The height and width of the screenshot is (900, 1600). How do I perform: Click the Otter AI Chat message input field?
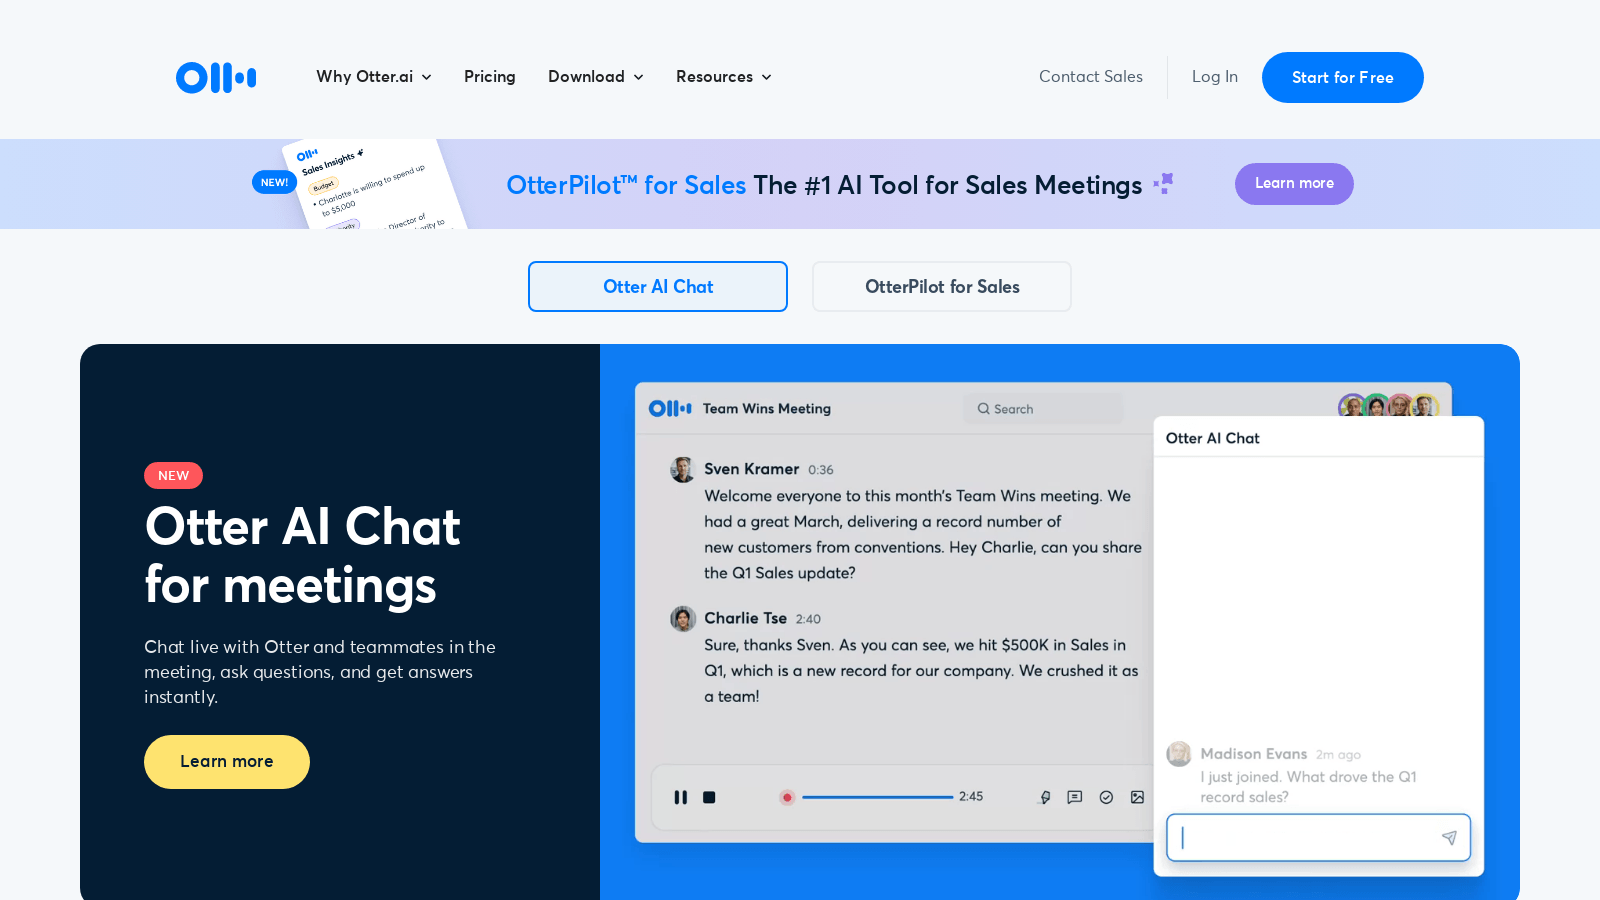pyautogui.click(x=1318, y=838)
